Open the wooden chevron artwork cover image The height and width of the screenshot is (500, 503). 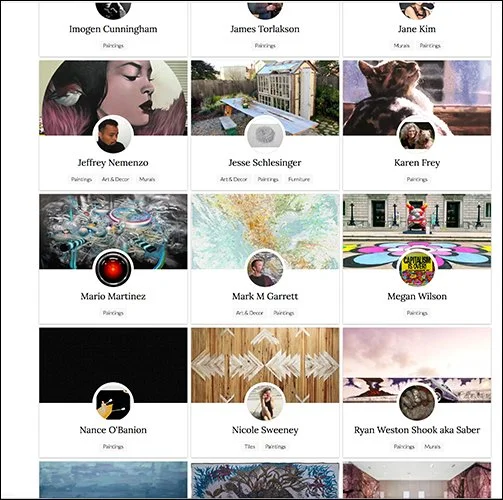coord(265,365)
